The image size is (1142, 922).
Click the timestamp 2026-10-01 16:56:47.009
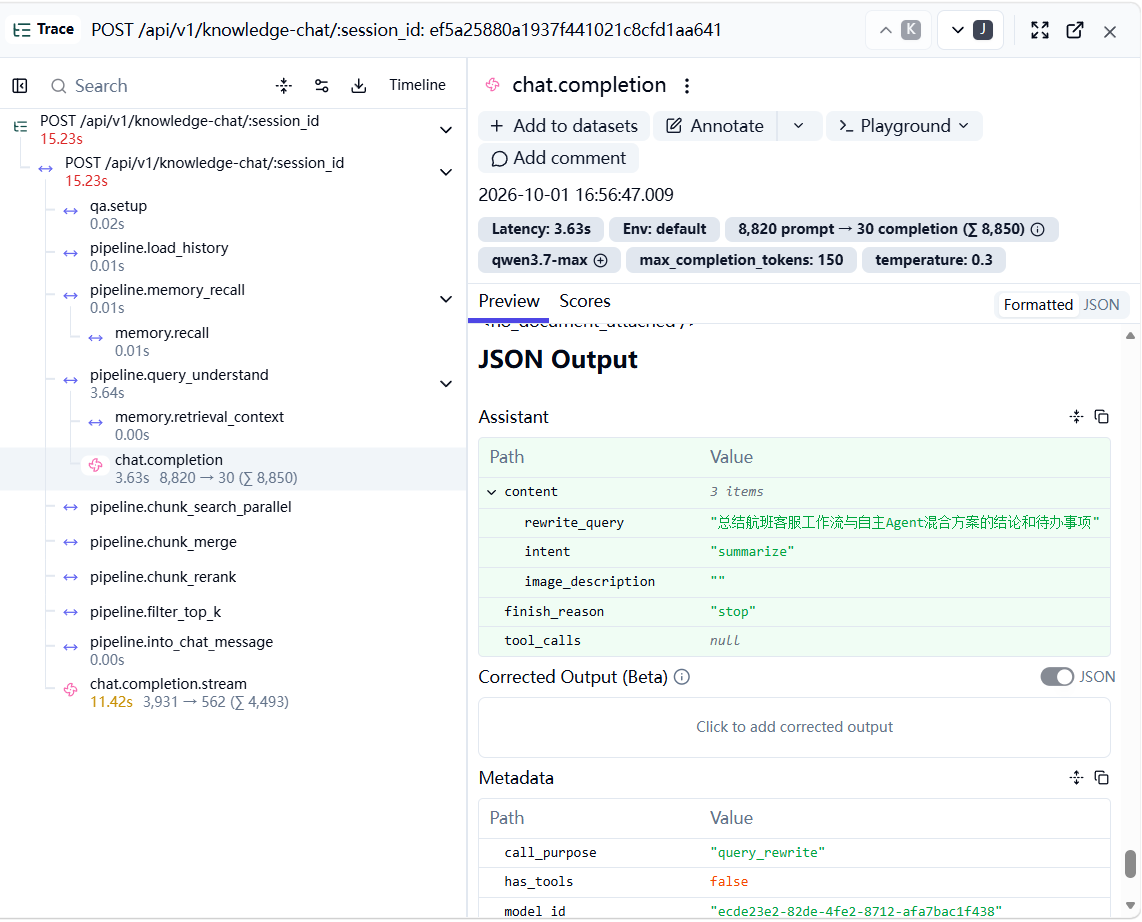(x=576, y=195)
